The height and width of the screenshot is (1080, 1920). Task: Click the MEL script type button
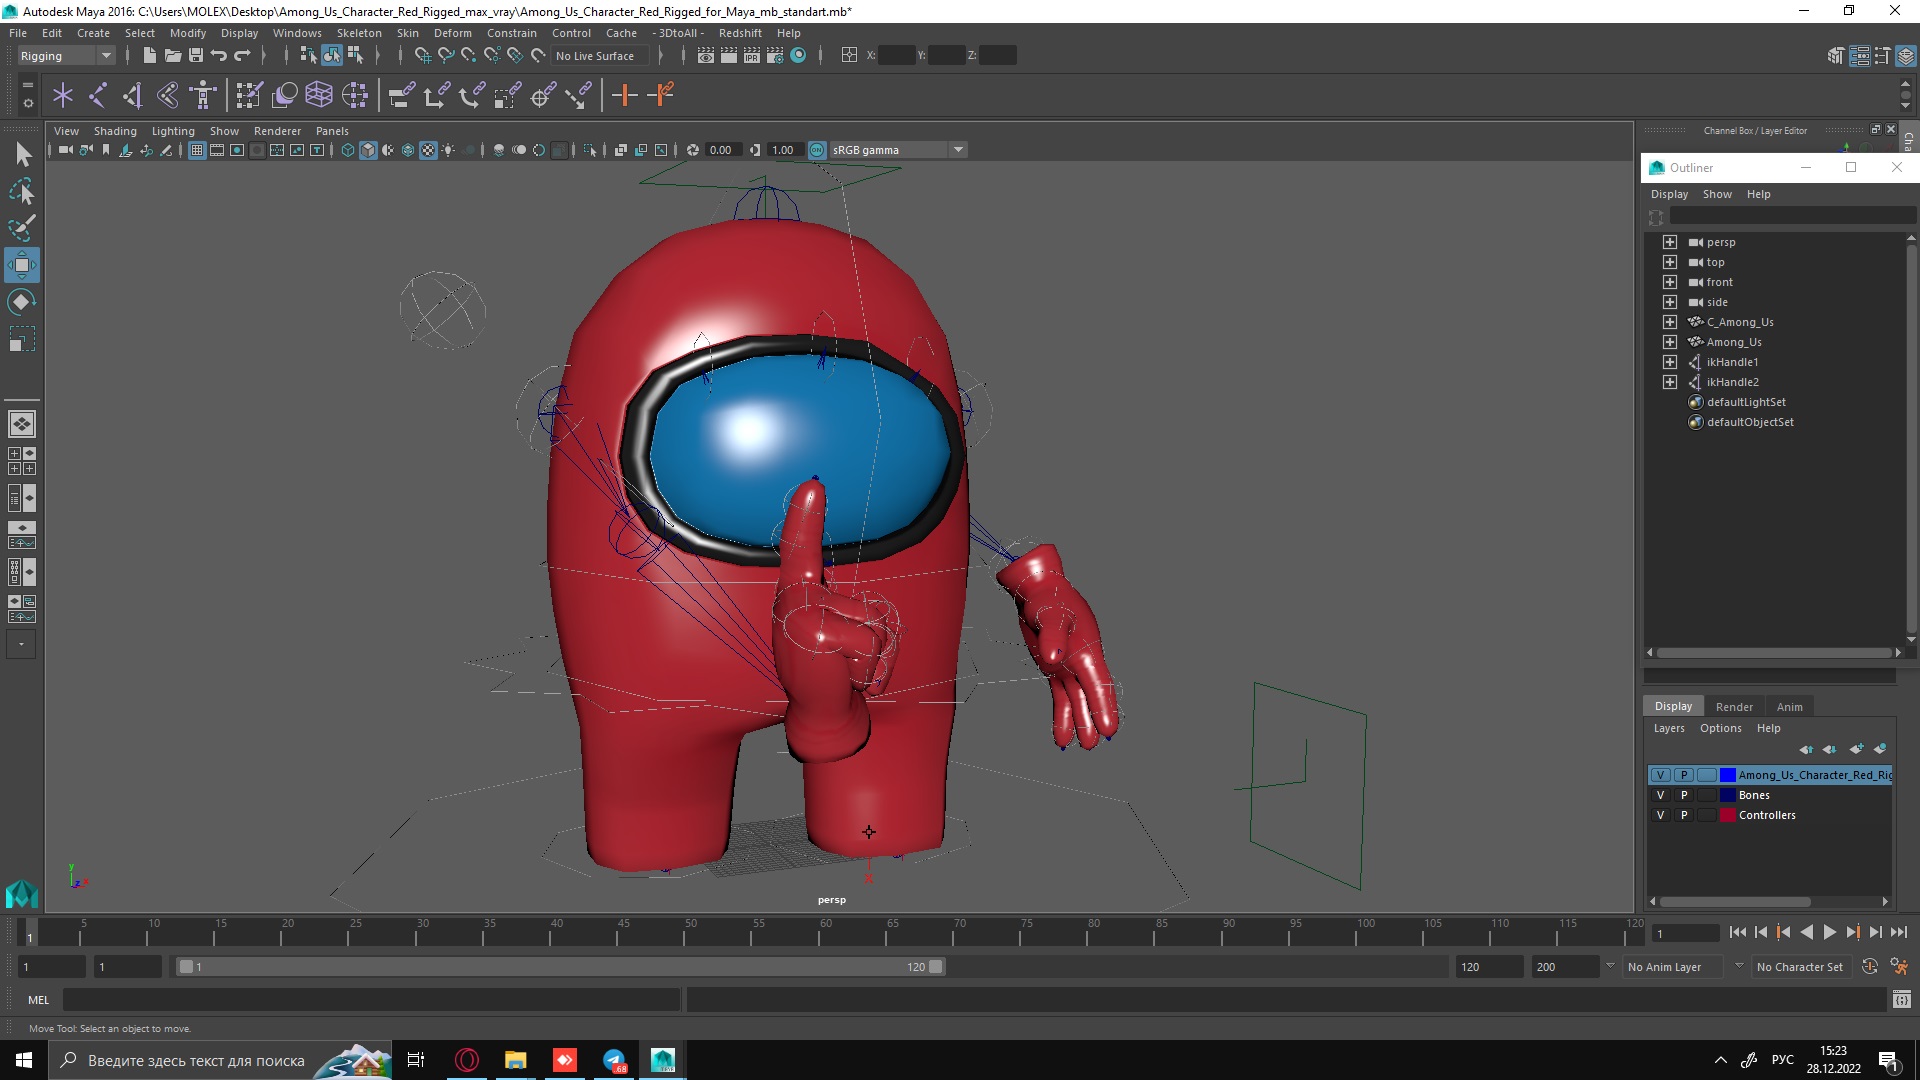pyautogui.click(x=38, y=1000)
